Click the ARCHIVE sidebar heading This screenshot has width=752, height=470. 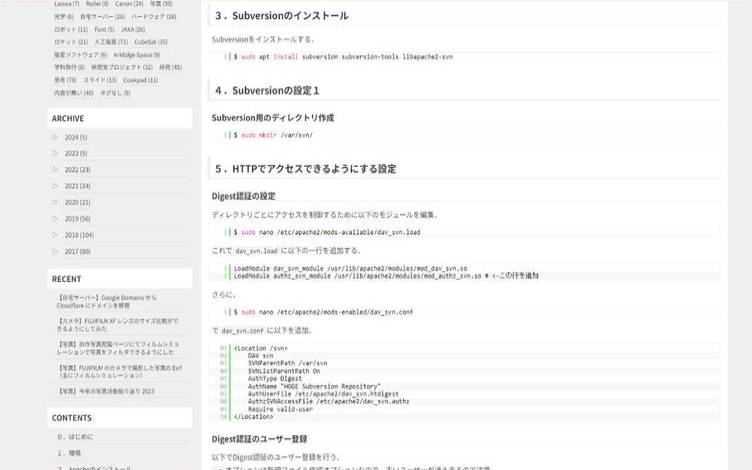(68, 118)
